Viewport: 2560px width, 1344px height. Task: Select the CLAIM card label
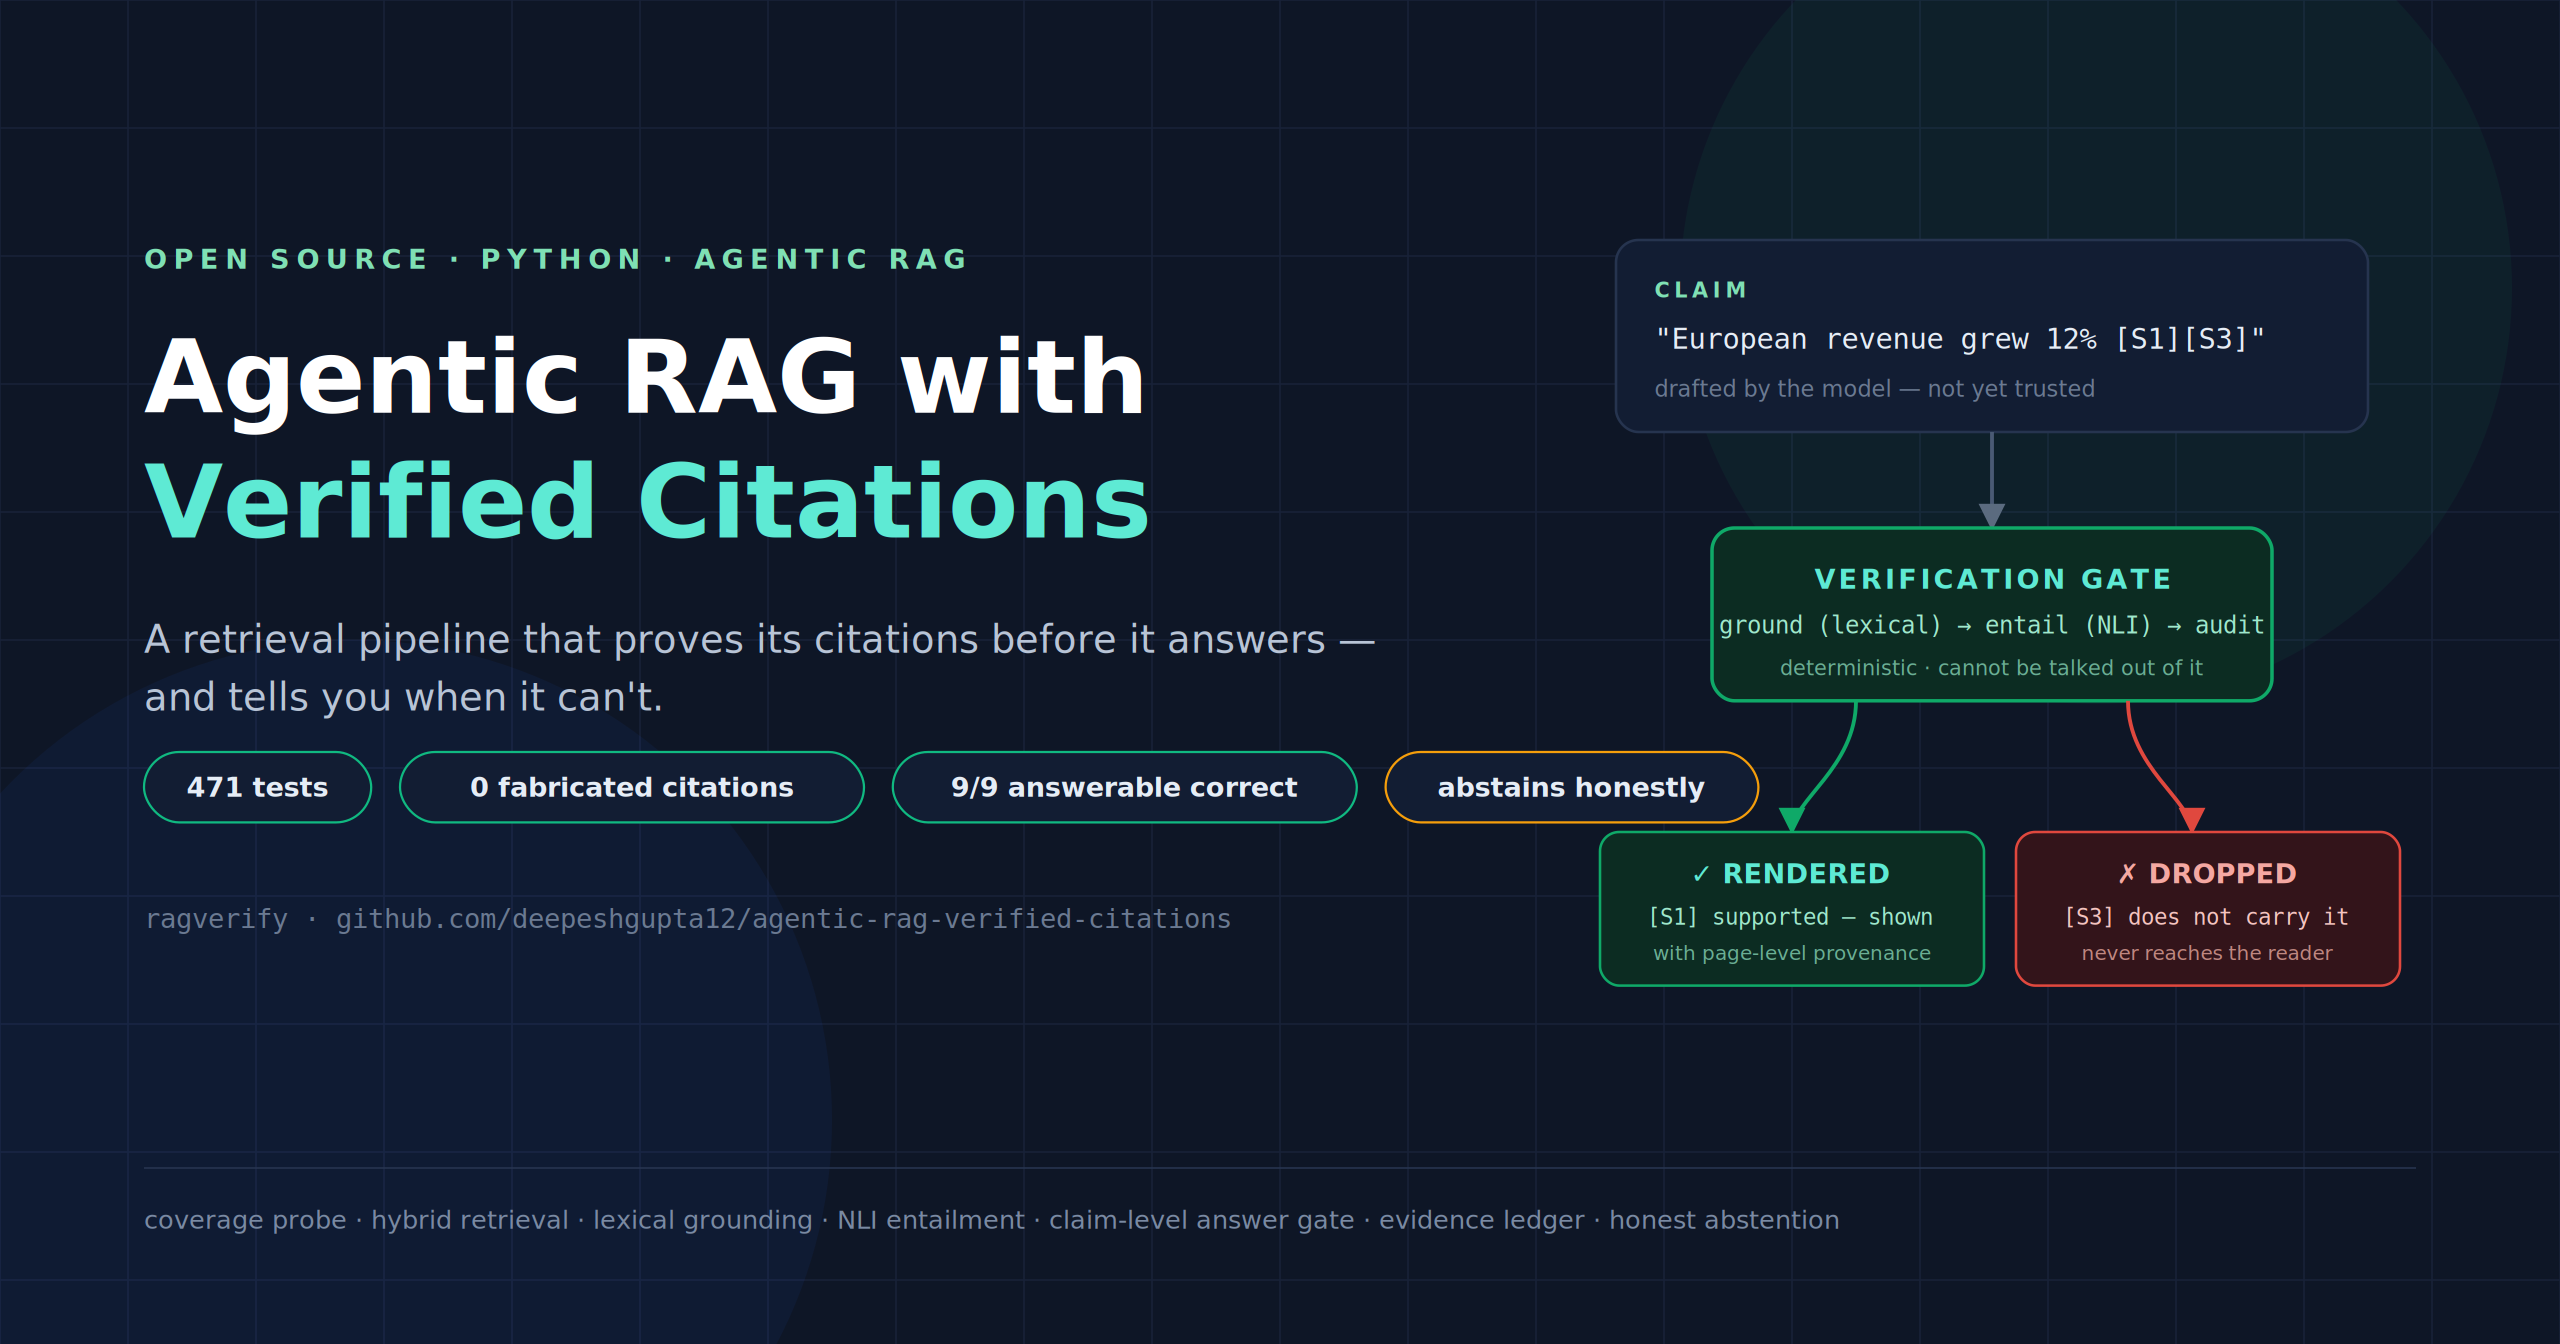(x=1700, y=290)
